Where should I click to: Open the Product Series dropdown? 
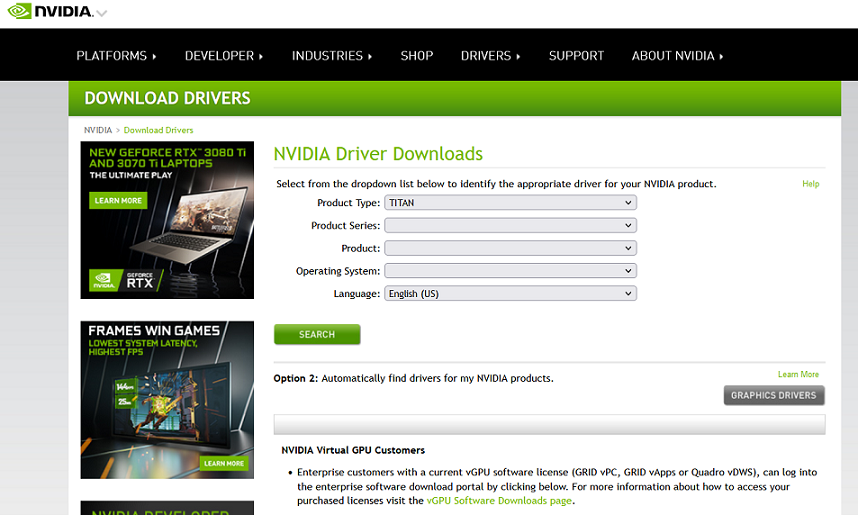511,225
